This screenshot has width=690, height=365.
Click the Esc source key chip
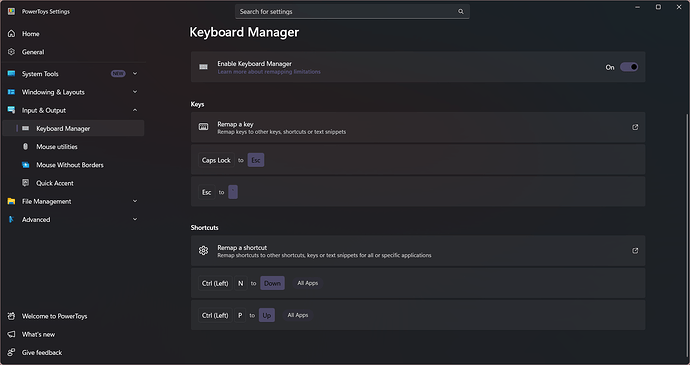(206, 192)
